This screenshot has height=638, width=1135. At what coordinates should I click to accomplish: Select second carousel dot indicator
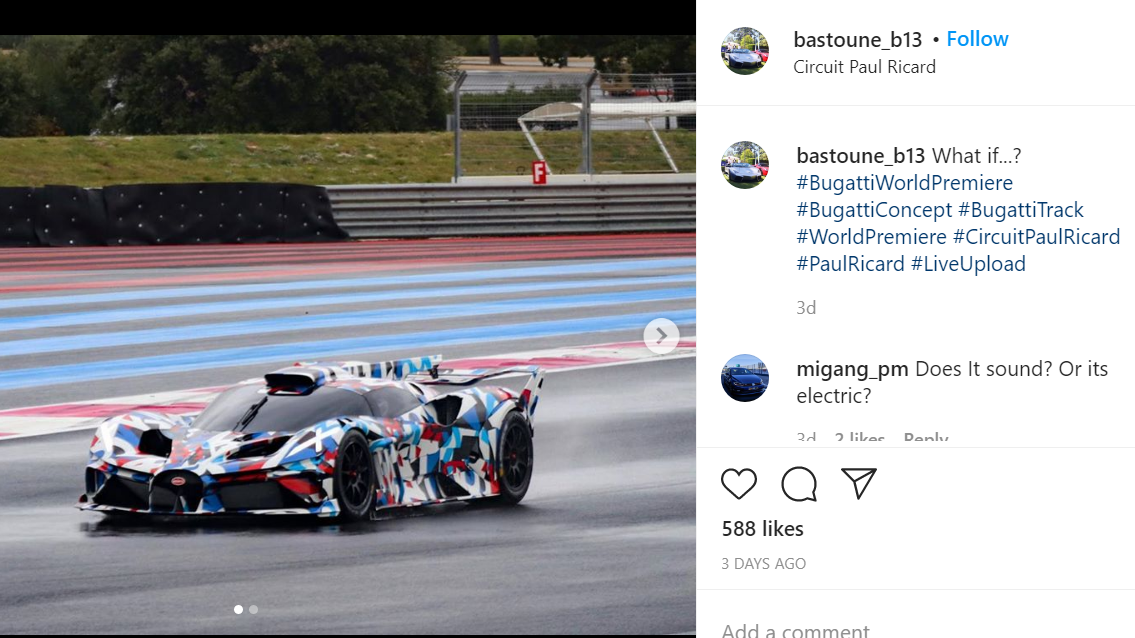[x=253, y=610]
